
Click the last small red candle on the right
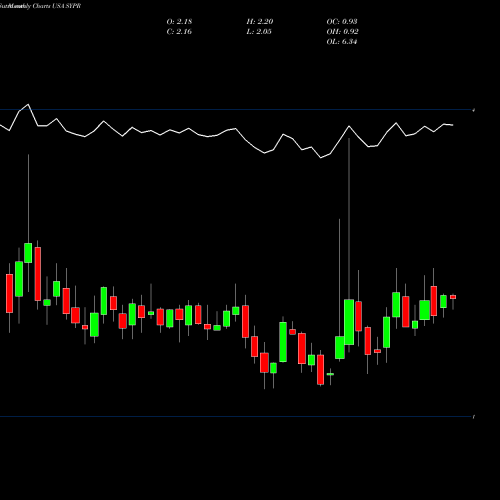click(x=453, y=297)
